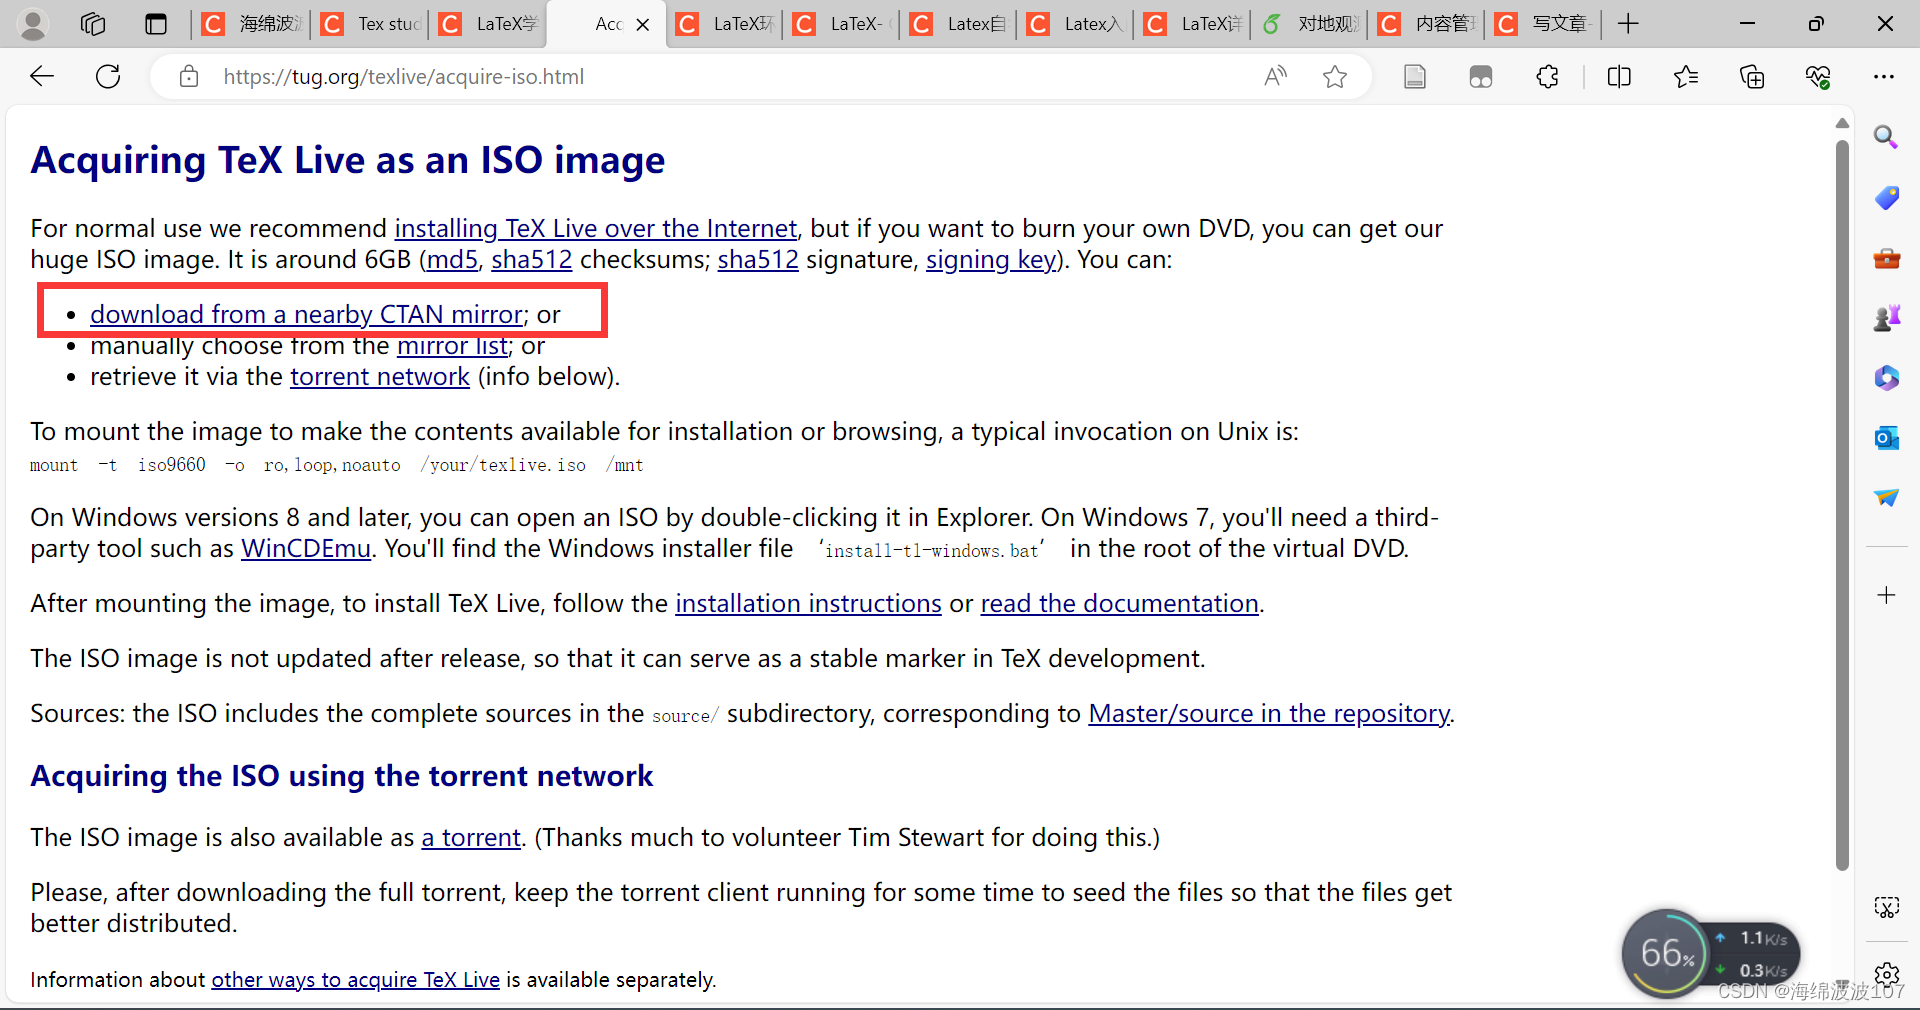1920x1010 pixels.
Task: Switch to the 对地观 tab
Action: [1311, 24]
